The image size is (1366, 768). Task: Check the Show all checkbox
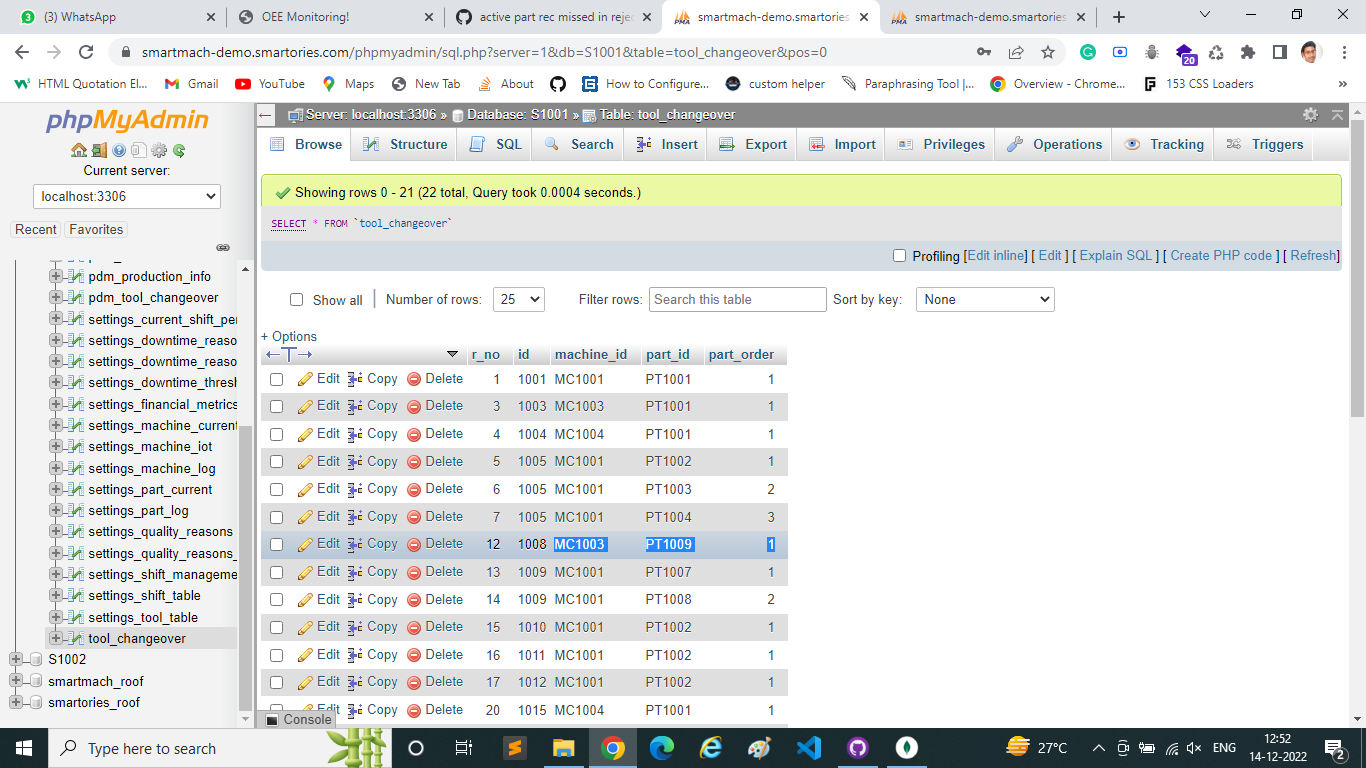click(x=296, y=299)
